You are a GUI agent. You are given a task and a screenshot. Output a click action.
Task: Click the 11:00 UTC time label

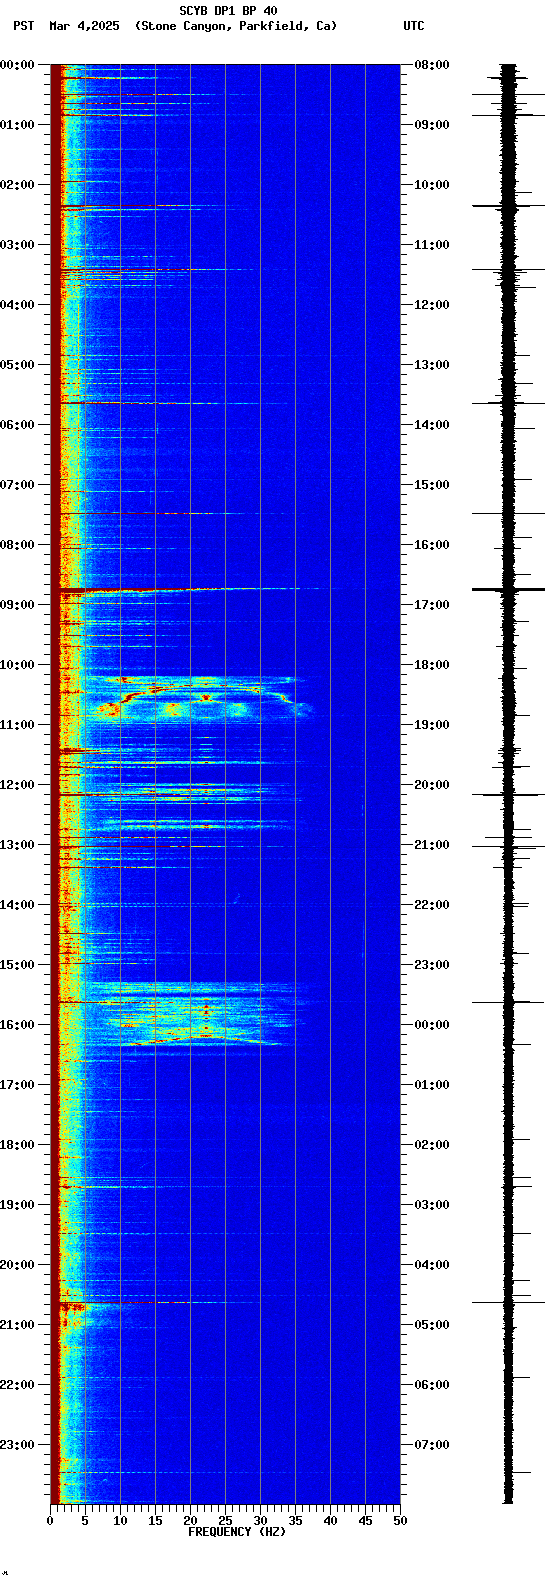432,245
